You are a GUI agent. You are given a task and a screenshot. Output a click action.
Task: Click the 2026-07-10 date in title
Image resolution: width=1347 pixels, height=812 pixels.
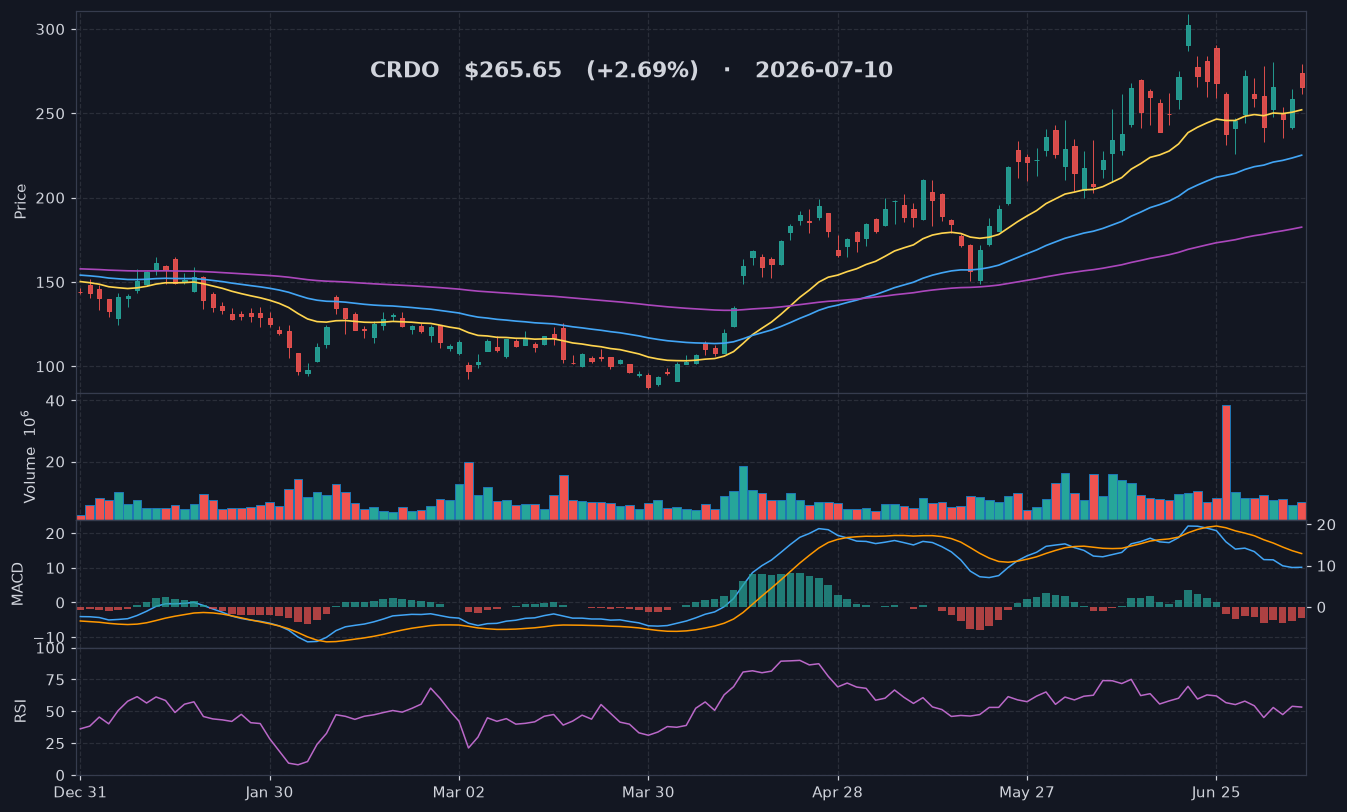click(x=824, y=71)
